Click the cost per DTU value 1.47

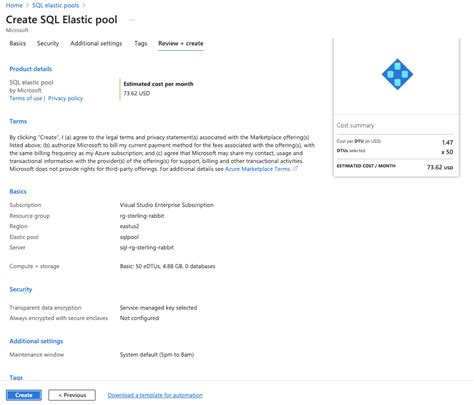tap(447, 142)
